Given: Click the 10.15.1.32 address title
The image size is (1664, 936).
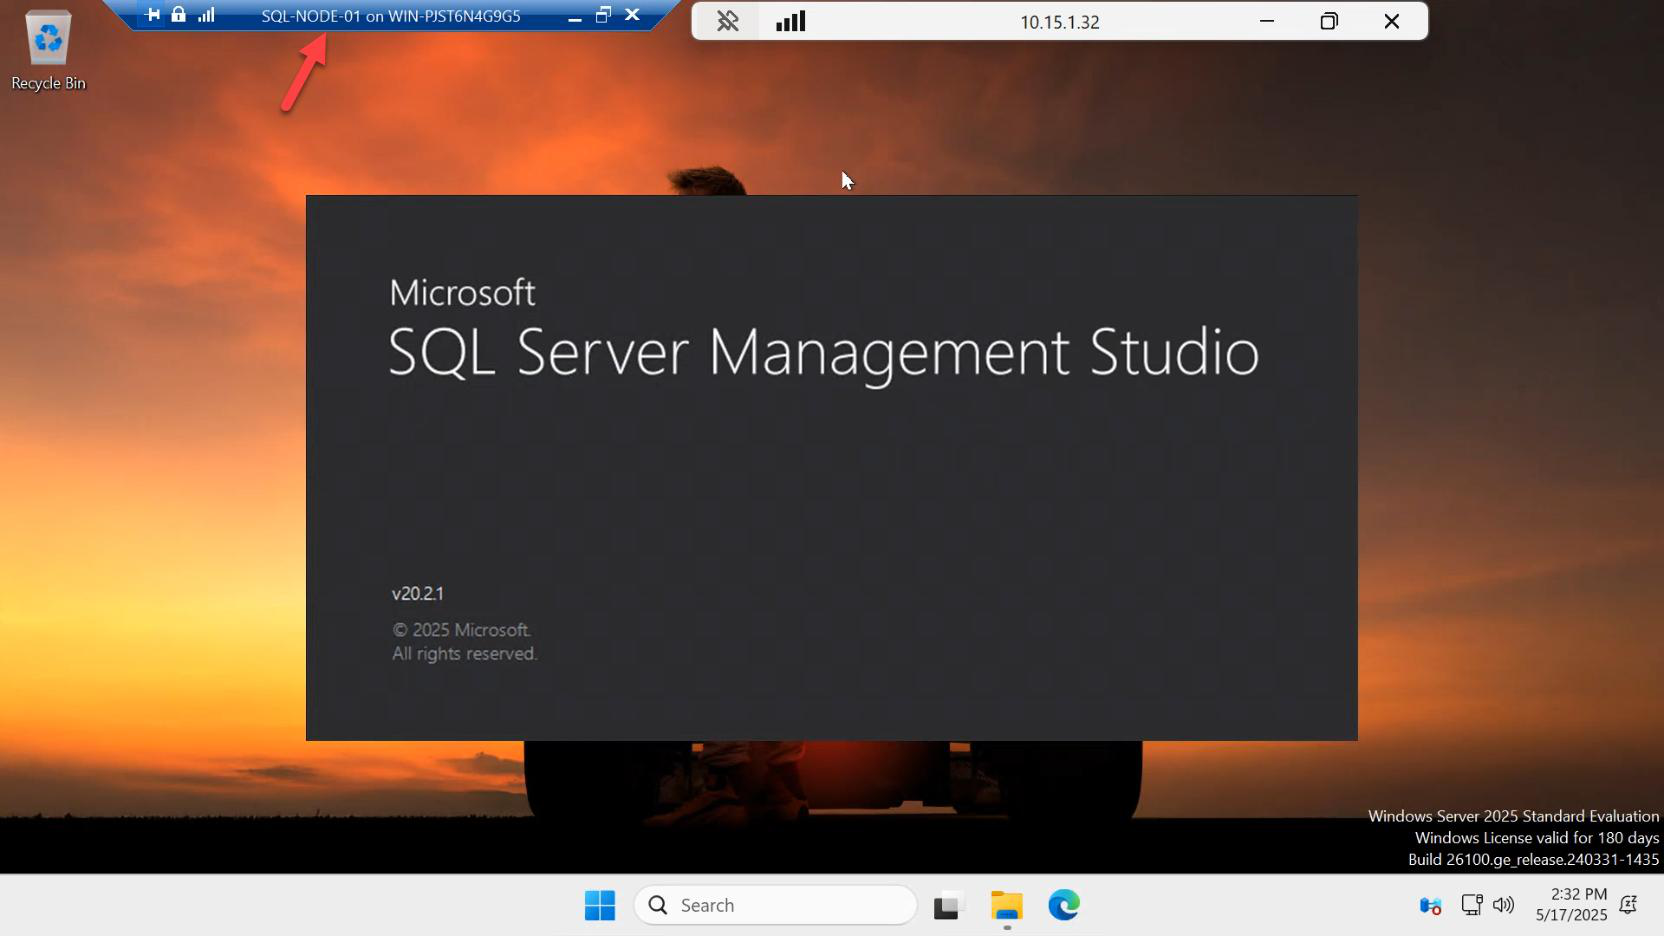Looking at the screenshot, I should tap(1060, 22).
